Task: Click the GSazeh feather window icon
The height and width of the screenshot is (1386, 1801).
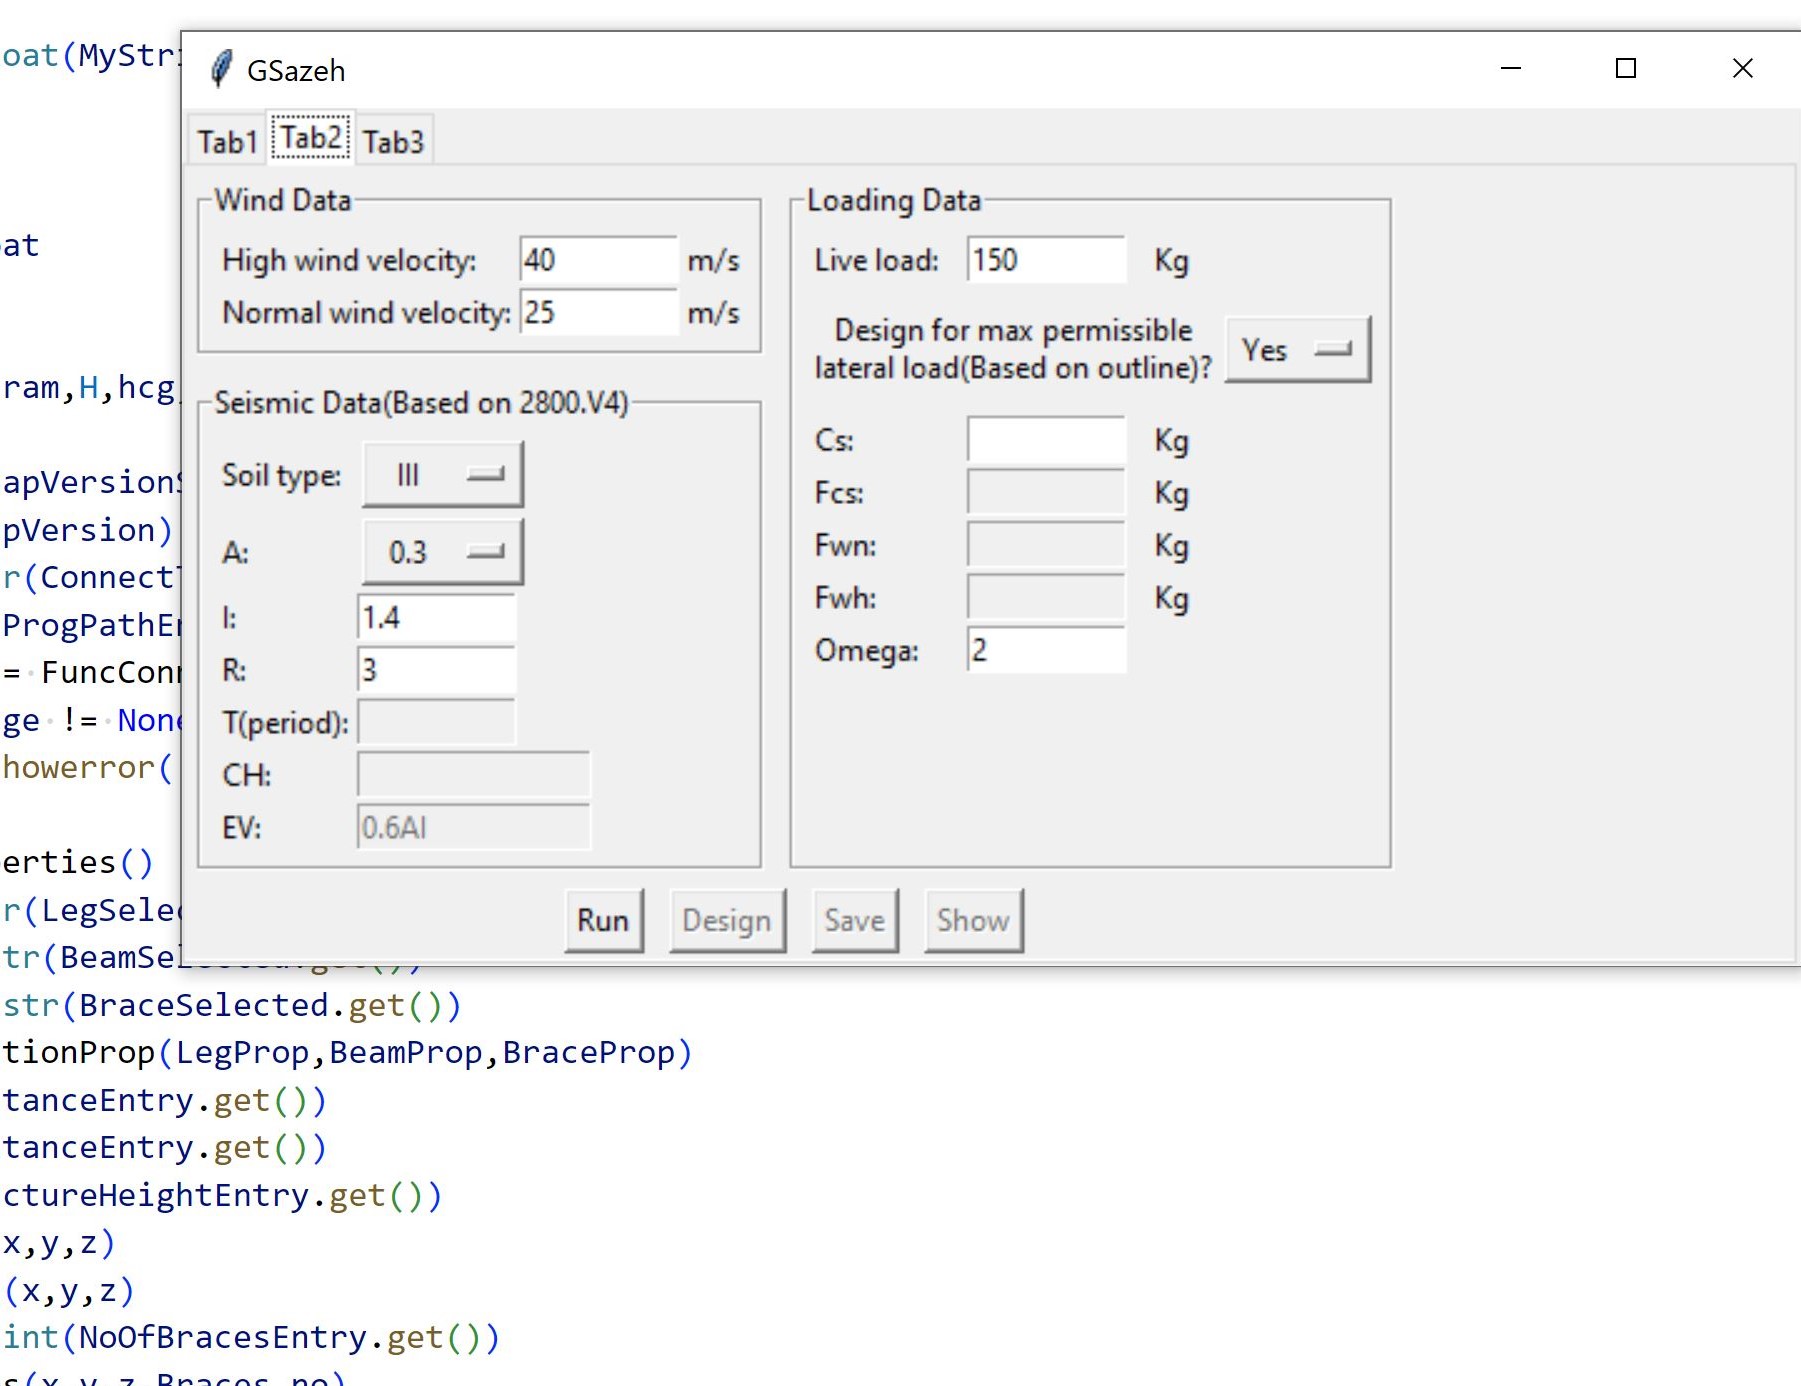Action: tap(221, 69)
